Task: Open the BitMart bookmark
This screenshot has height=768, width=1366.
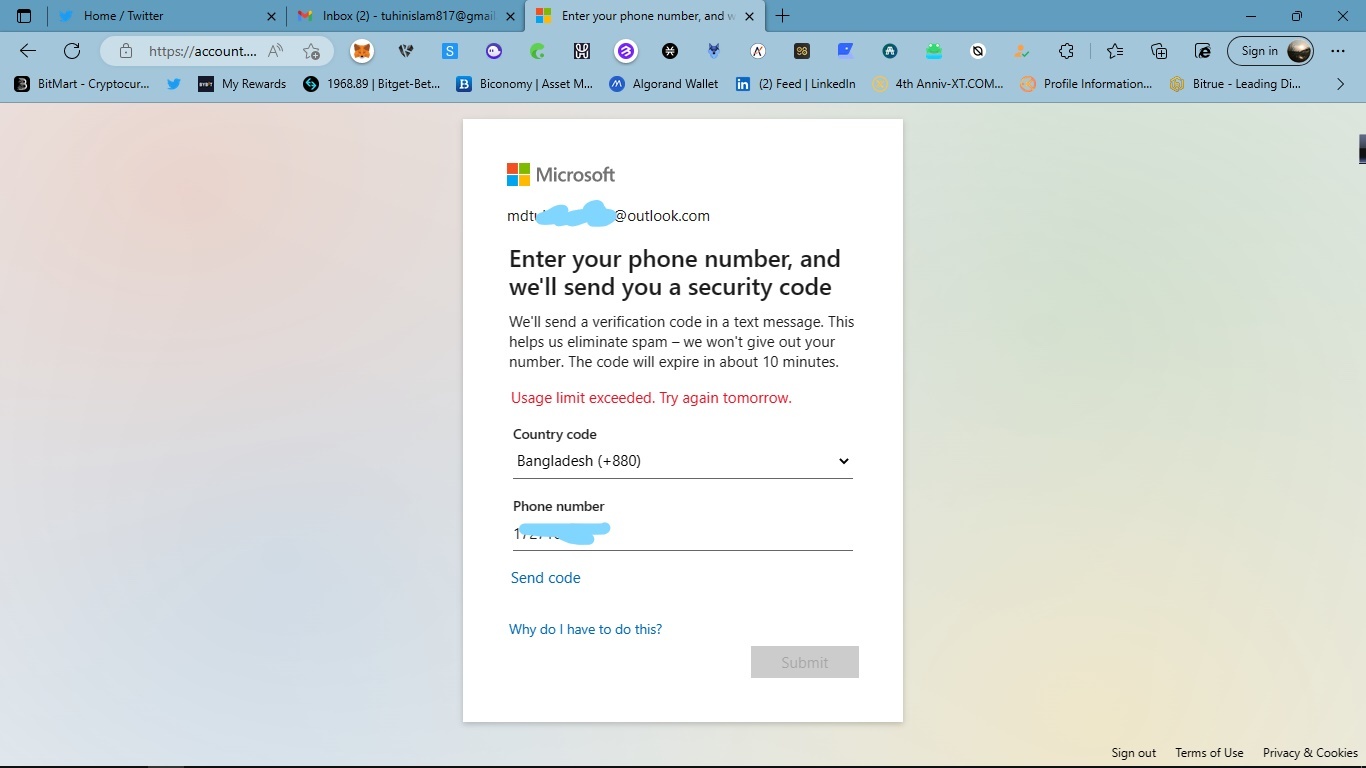Action: pos(82,84)
